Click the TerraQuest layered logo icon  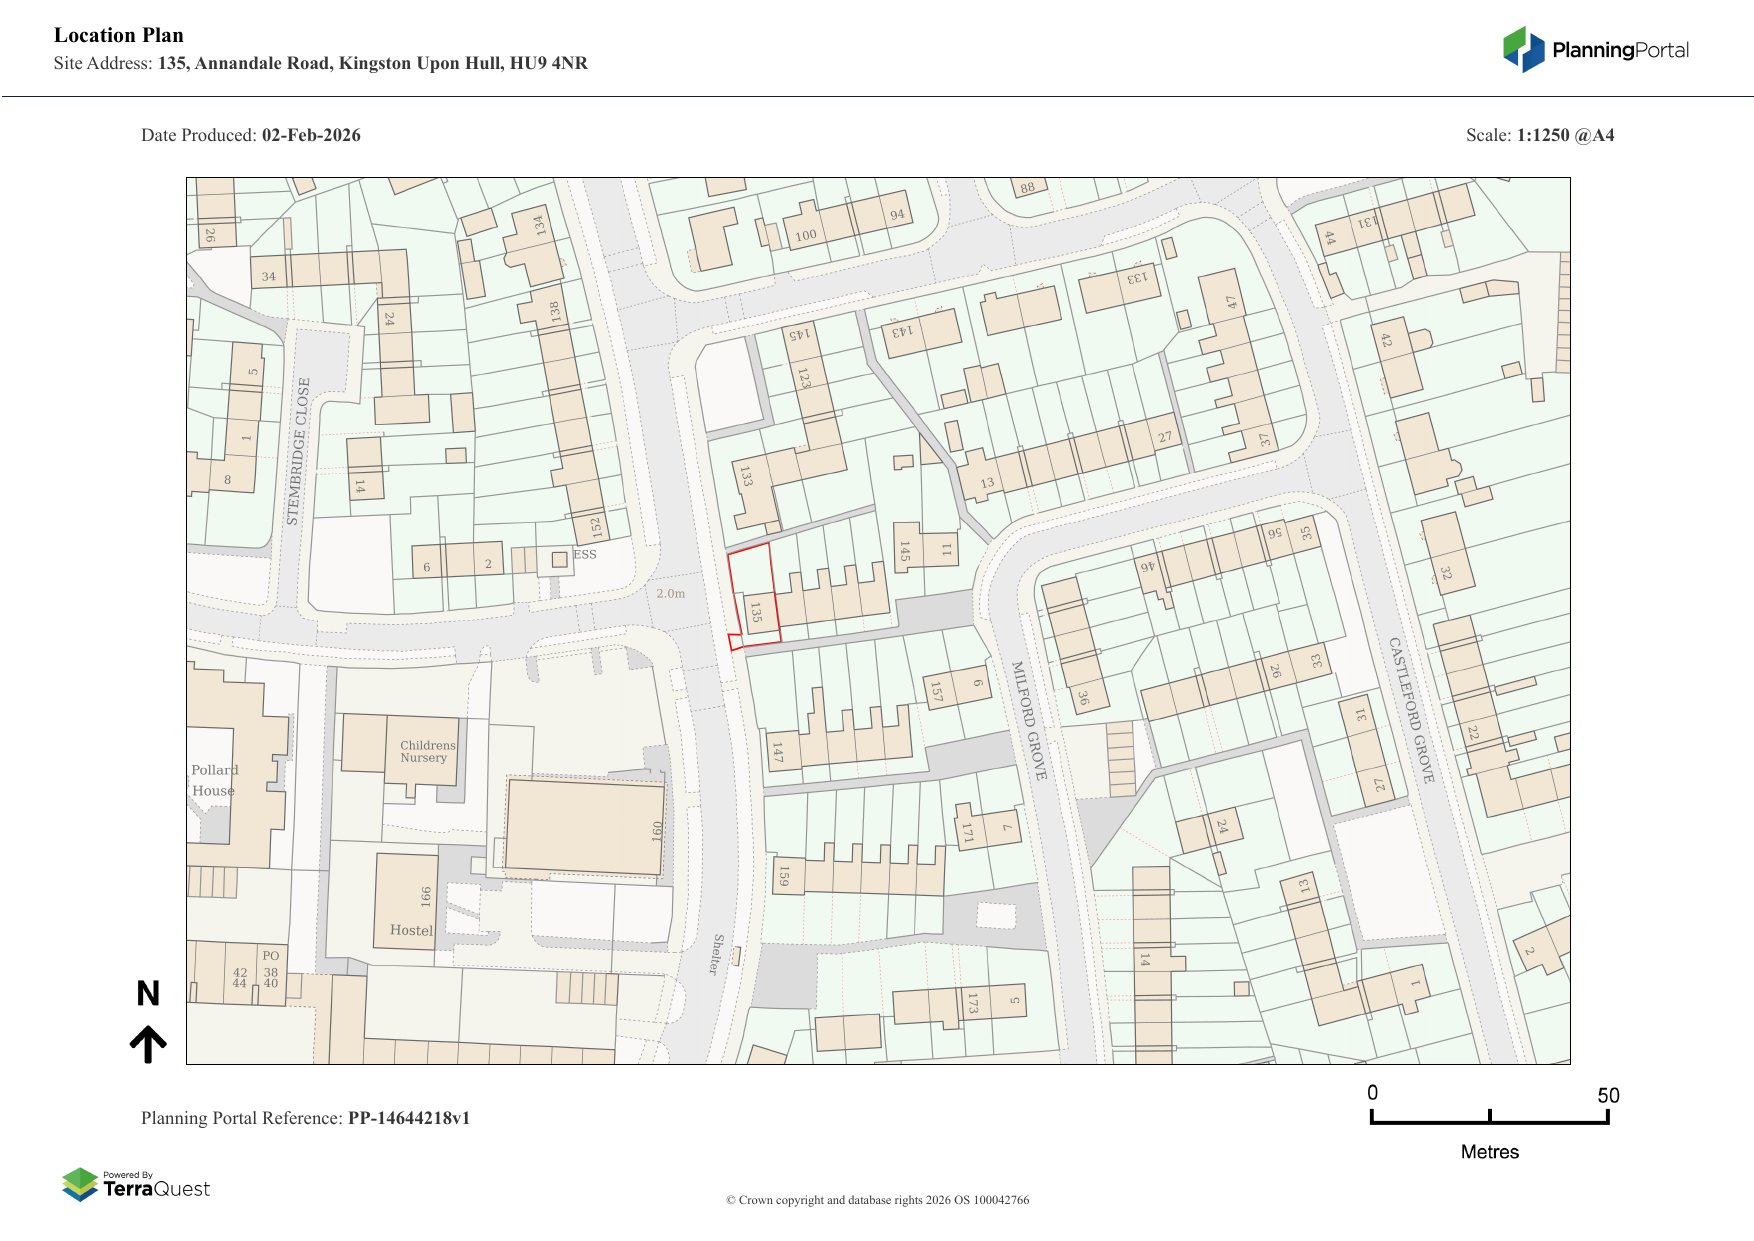(80, 1184)
